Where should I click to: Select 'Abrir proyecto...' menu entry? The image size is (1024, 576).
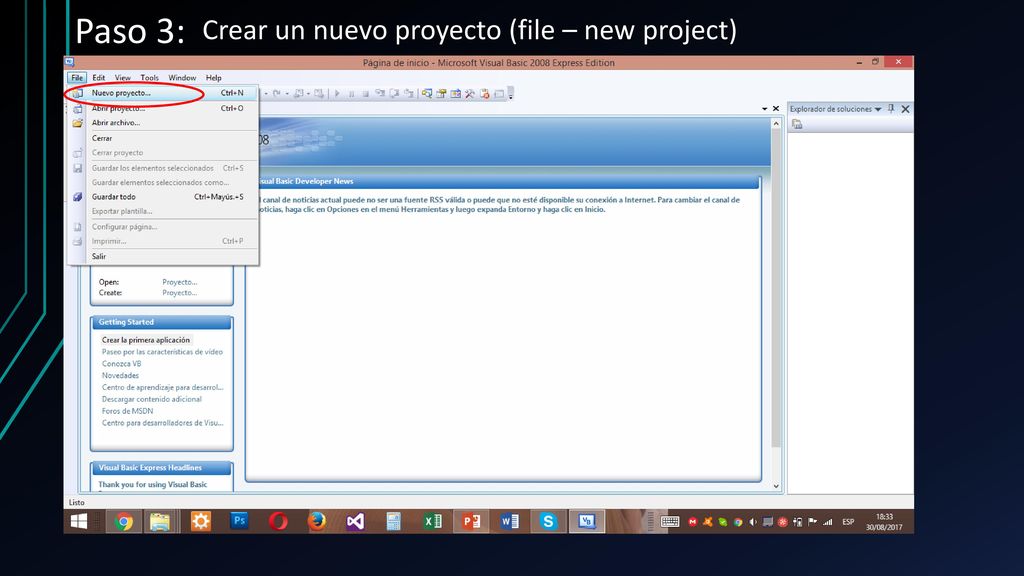pyautogui.click(x=162, y=108)
